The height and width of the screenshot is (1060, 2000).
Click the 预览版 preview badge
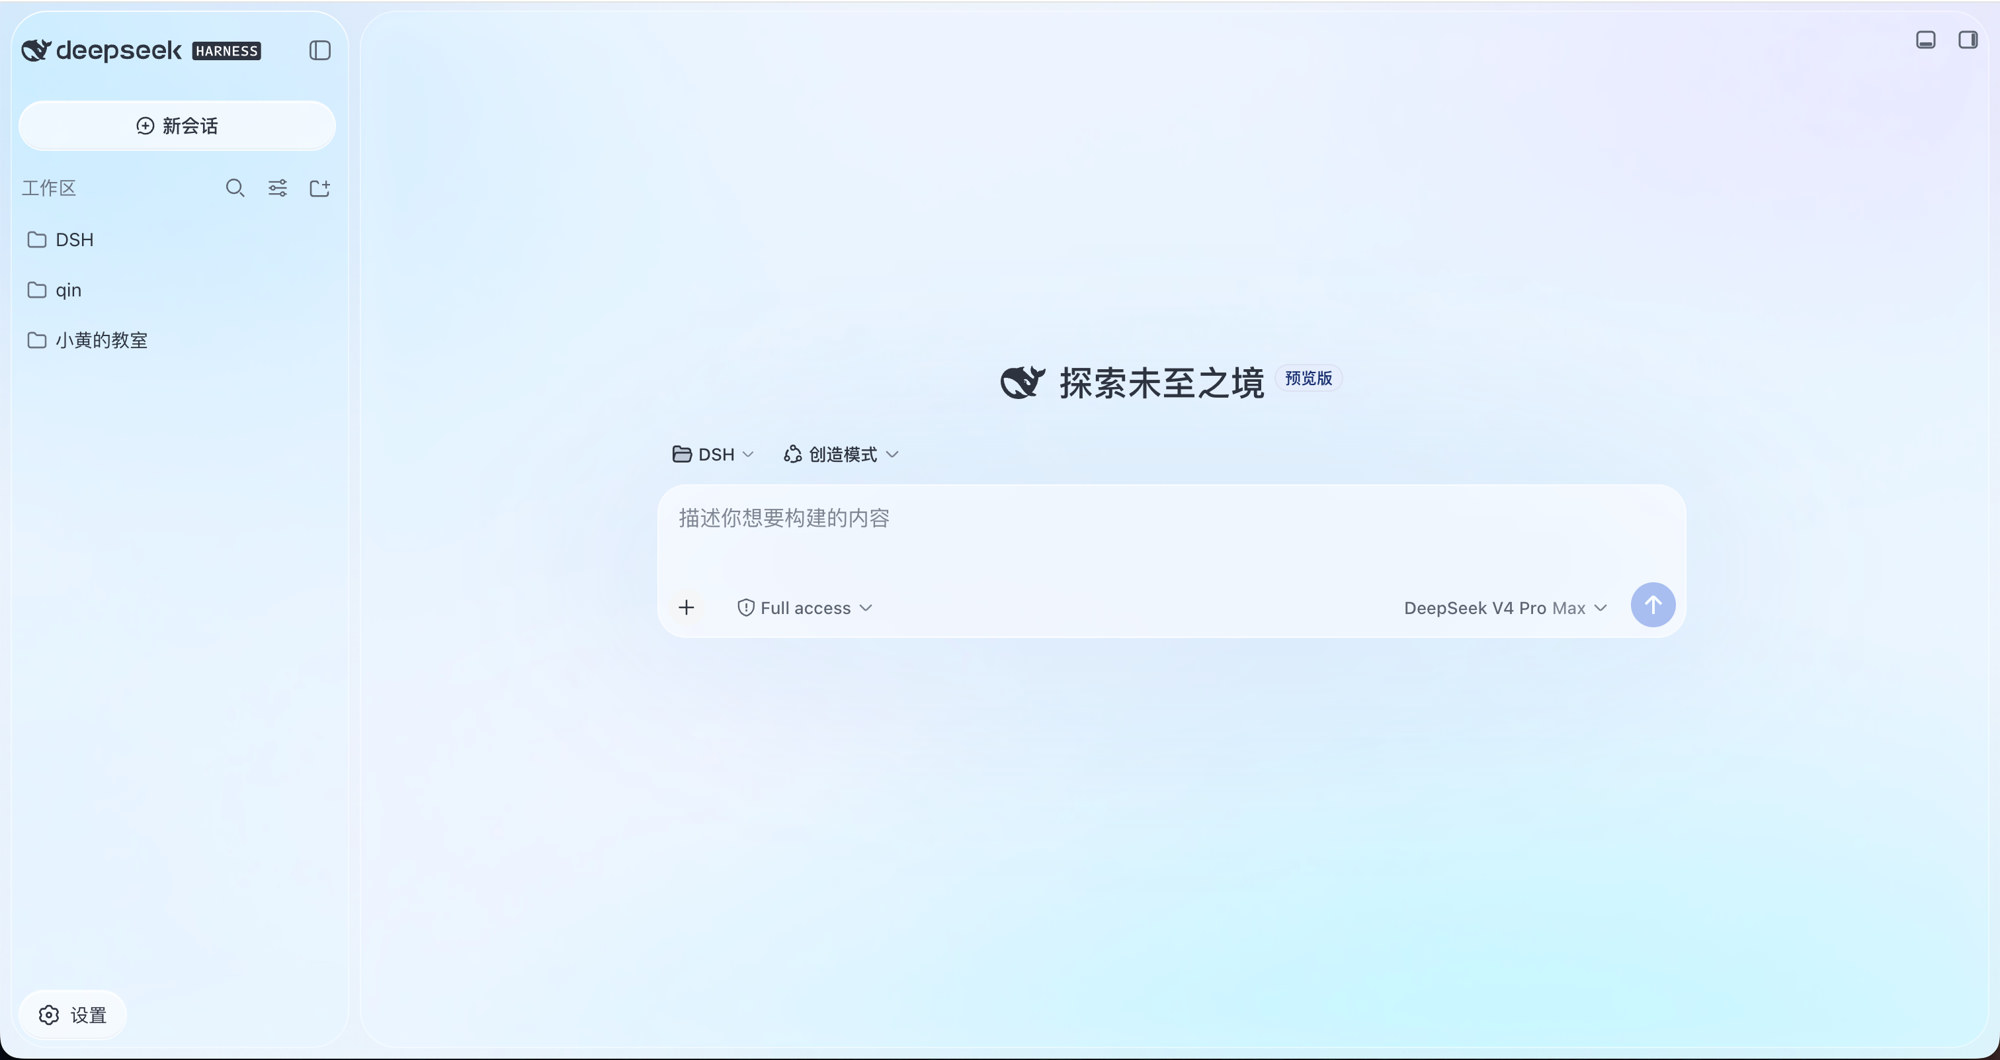[1308, 378]
